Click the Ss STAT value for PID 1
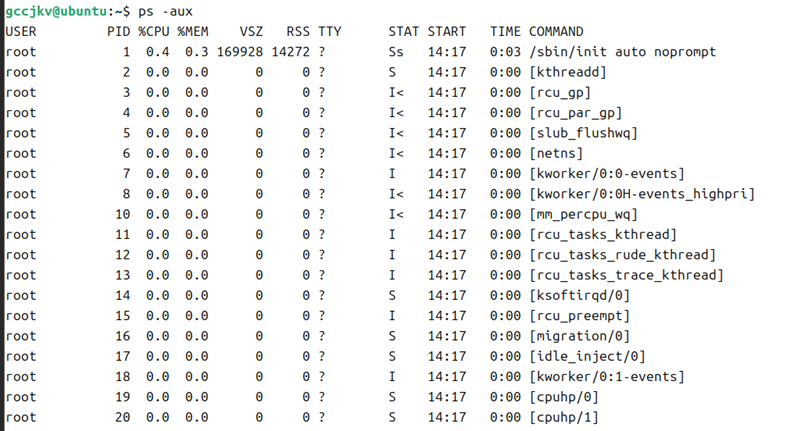The image size is (794, 431). point(396,52)
